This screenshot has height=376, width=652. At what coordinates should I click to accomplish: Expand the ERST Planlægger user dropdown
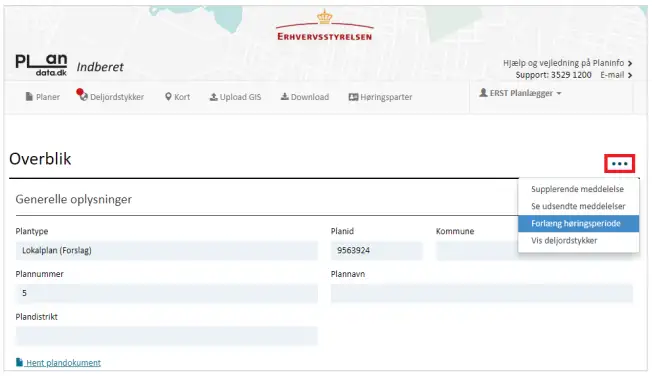coord(520,93)
